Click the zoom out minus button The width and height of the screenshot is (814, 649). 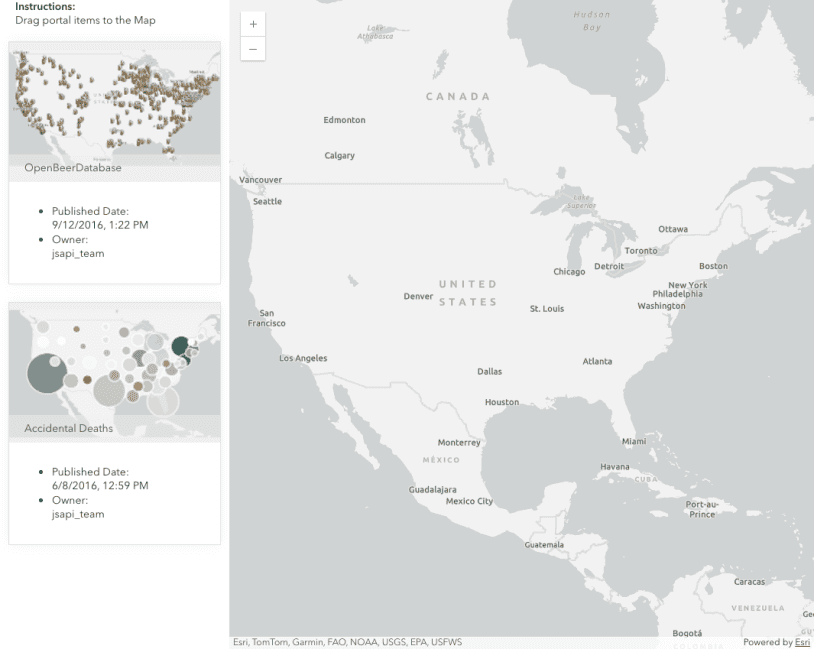(x=253, y=48)
